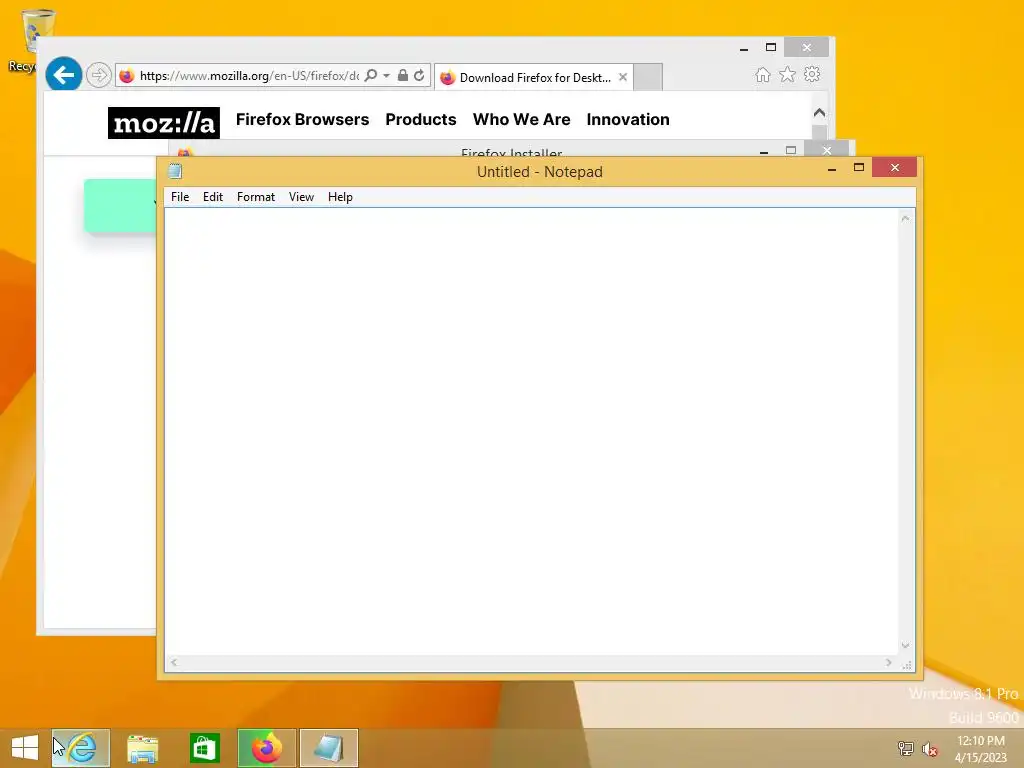Click the Firefox installer taskbar icon

click(266, 748)
